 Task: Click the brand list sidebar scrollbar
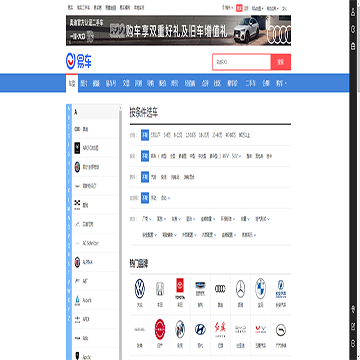point(121,232)
